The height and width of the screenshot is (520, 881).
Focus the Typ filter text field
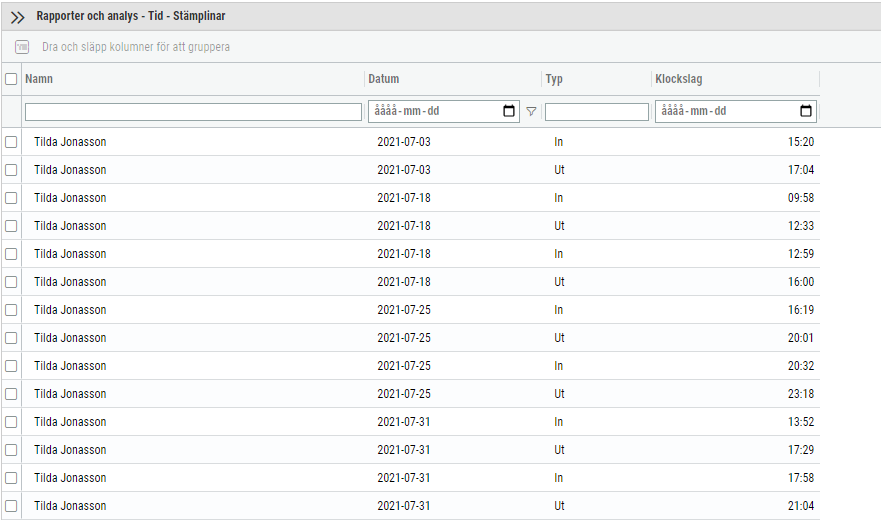(597, 112)
